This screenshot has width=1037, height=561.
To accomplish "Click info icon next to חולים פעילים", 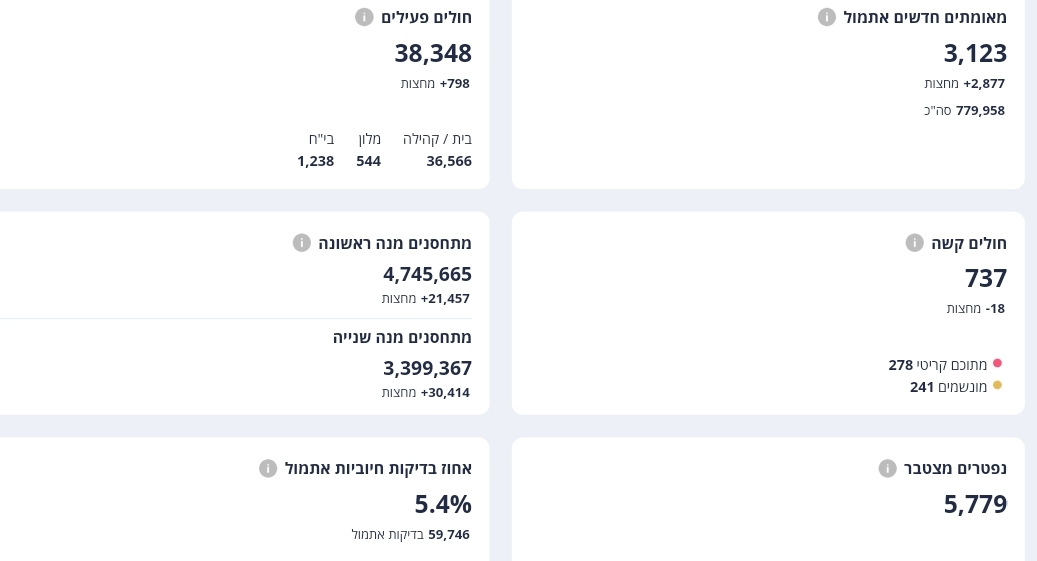I will click(x=364, y=17).
